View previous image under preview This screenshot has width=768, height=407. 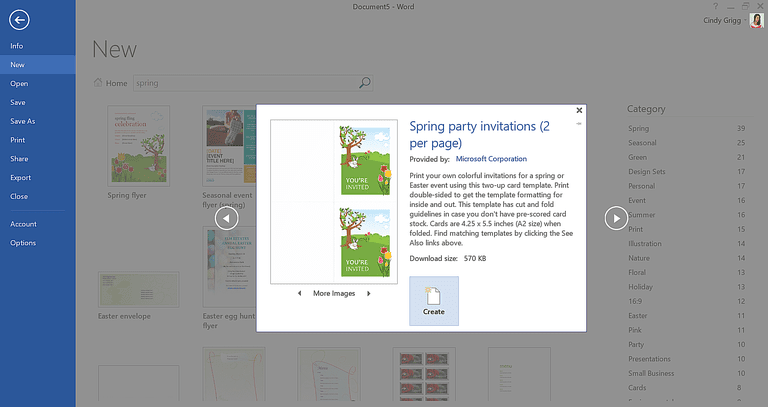(x=300, y=293)
